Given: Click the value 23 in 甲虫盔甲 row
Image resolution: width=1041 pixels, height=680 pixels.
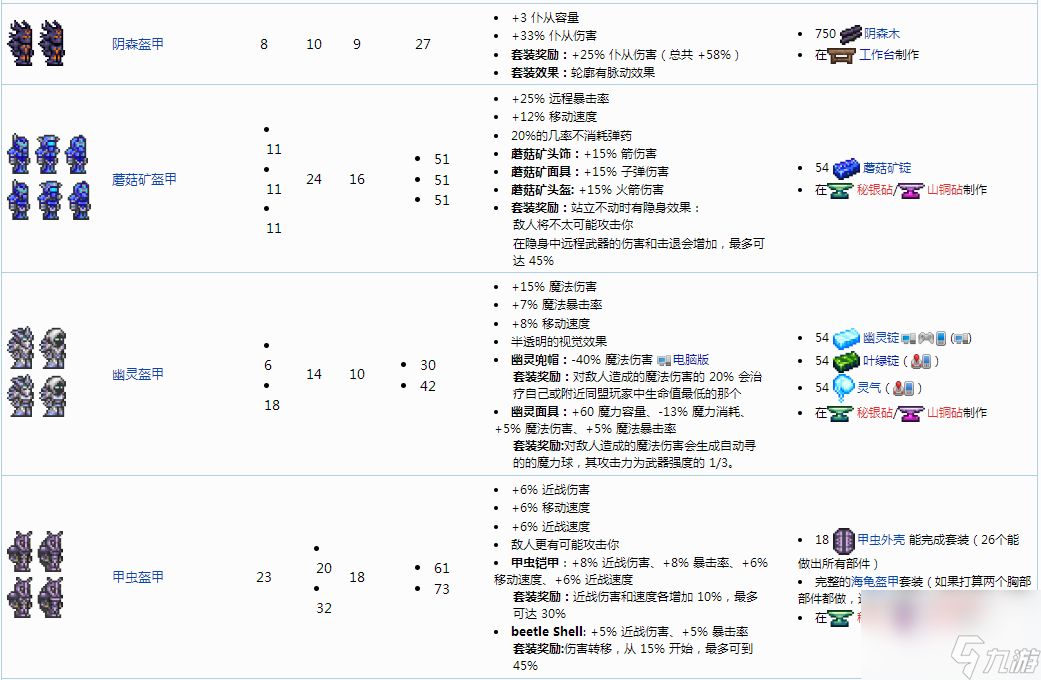Looking at the screenshot, I should (264, 577).
